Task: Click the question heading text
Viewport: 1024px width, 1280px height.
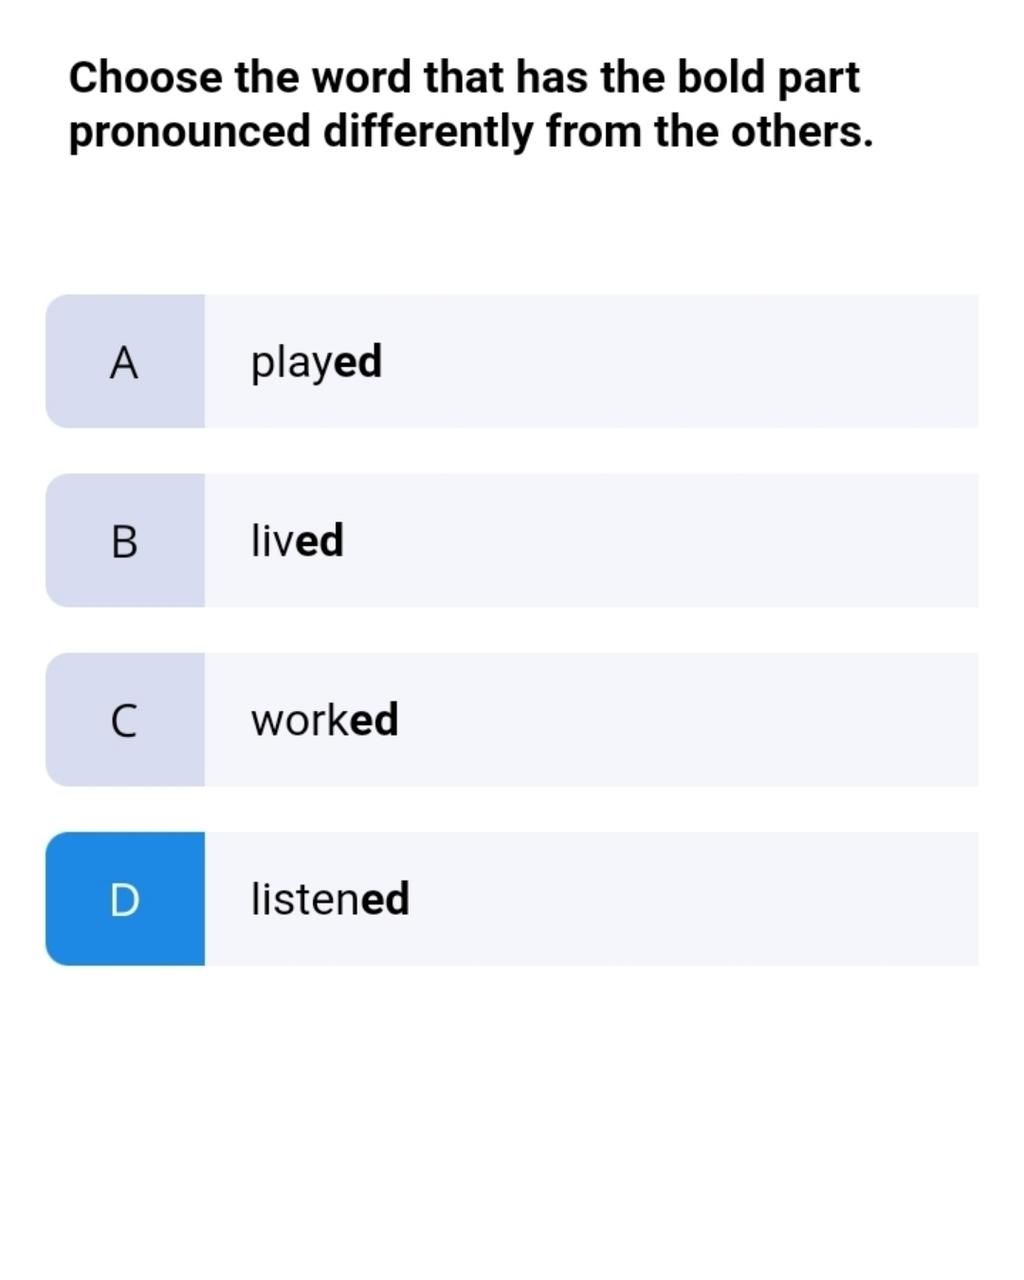Action: pyautogui.click(x=471, y=104)
